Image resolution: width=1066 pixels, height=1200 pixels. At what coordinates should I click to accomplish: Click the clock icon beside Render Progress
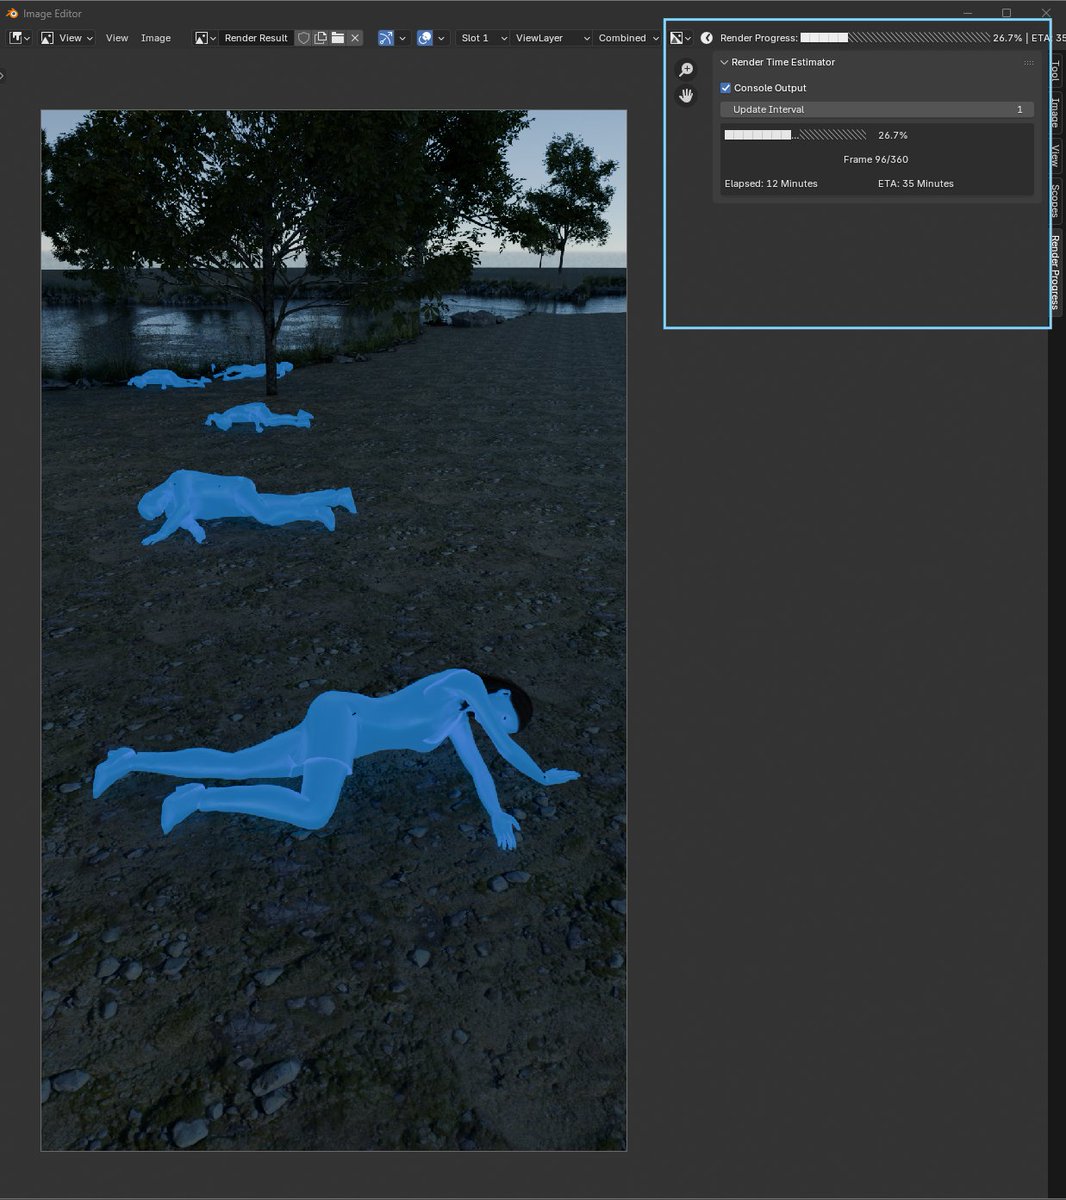(x=707, y=38)
